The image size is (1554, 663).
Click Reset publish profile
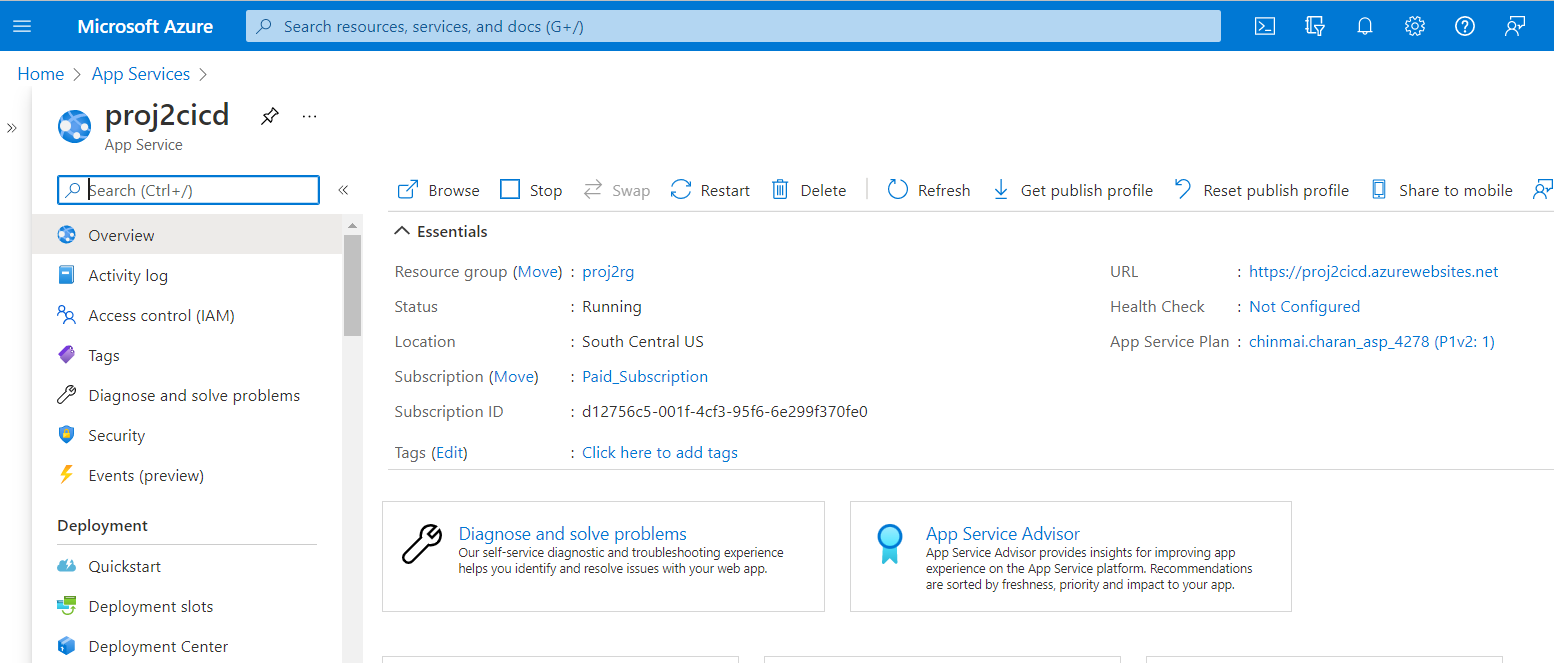pos(1262,190)
